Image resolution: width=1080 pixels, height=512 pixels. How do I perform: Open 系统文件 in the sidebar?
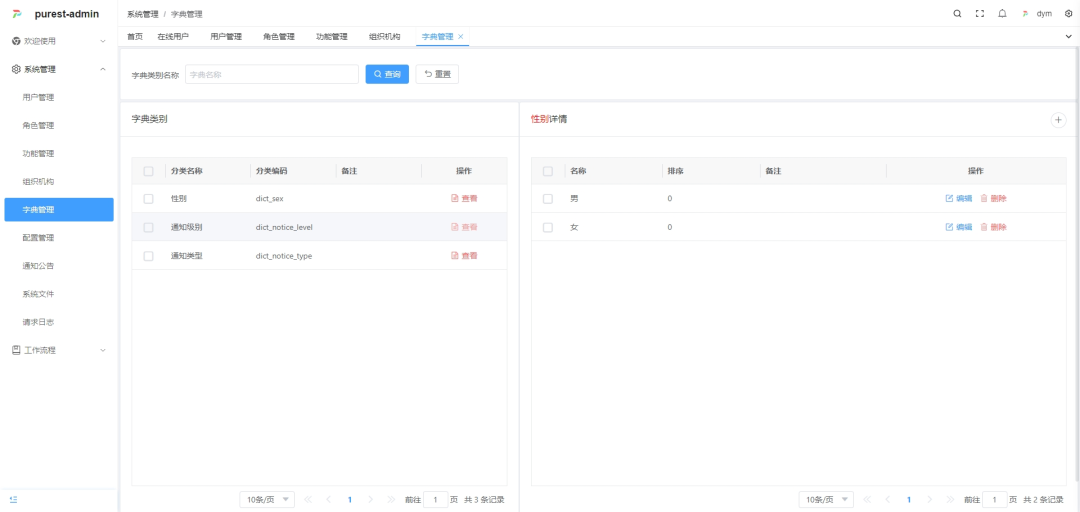(59, 294)
